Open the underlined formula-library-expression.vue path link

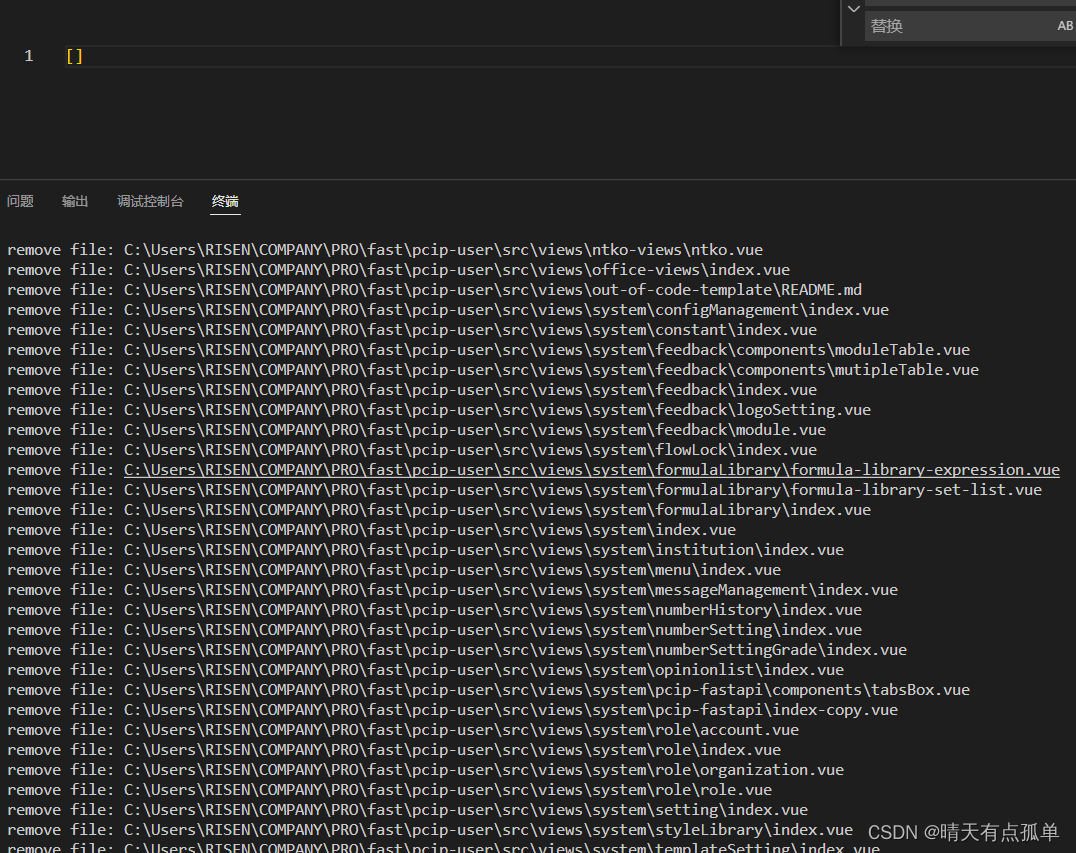[592, 470]
